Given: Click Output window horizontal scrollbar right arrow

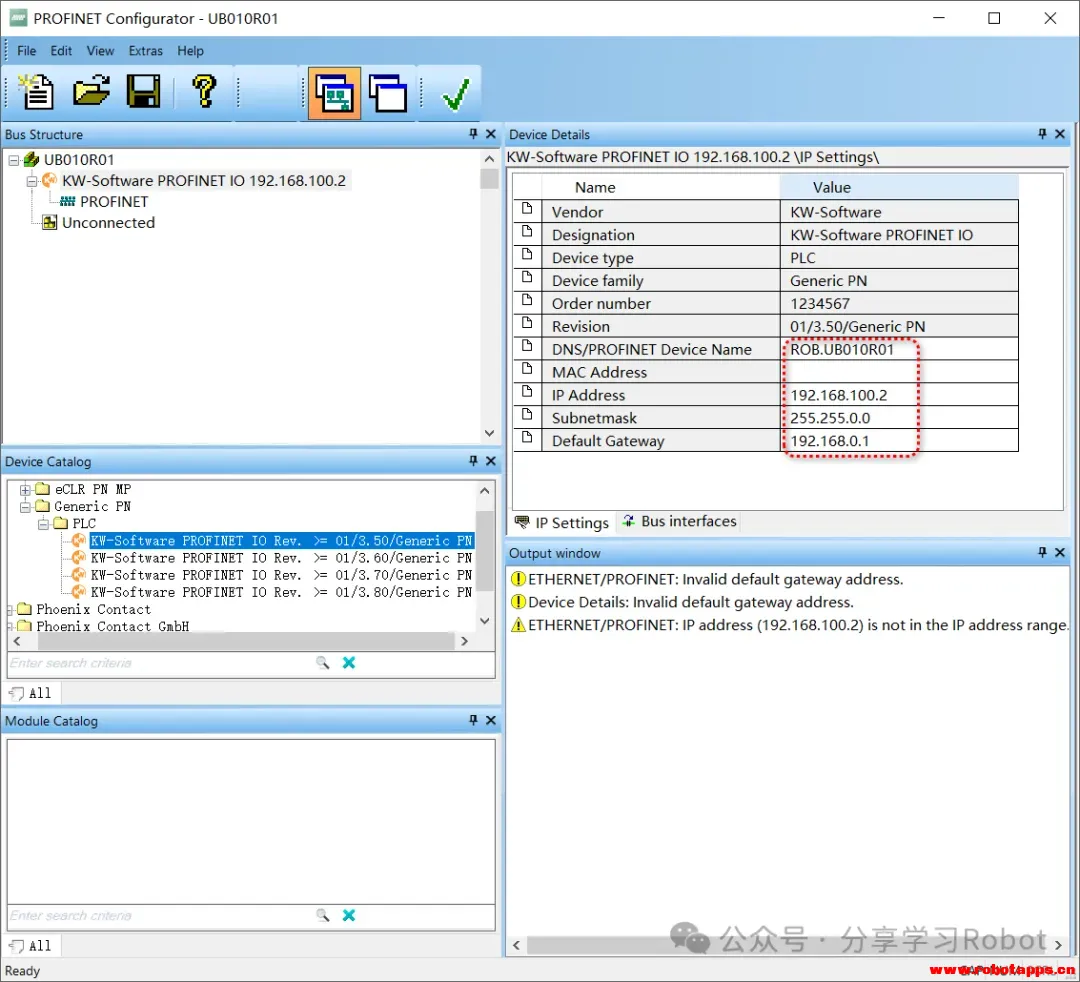Looking at the screenshot, I should coord(1058,945).
